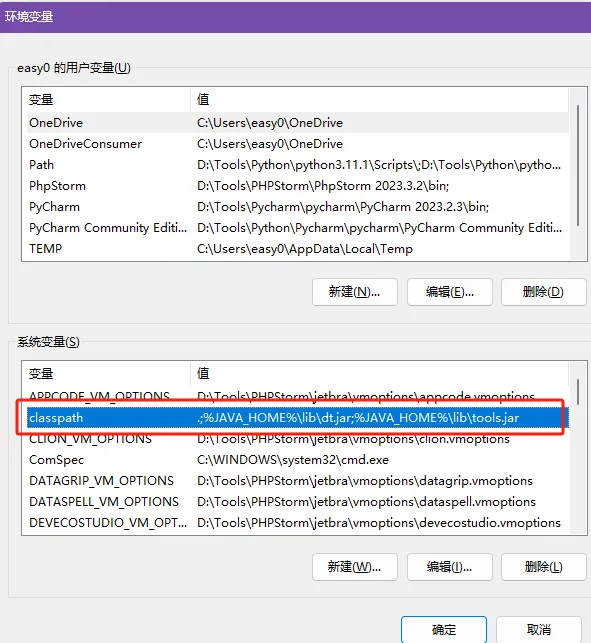Select the DATAGRIP_VM_OPTIONS row
This screenshot has width=591, height=643.
point(298,481)
